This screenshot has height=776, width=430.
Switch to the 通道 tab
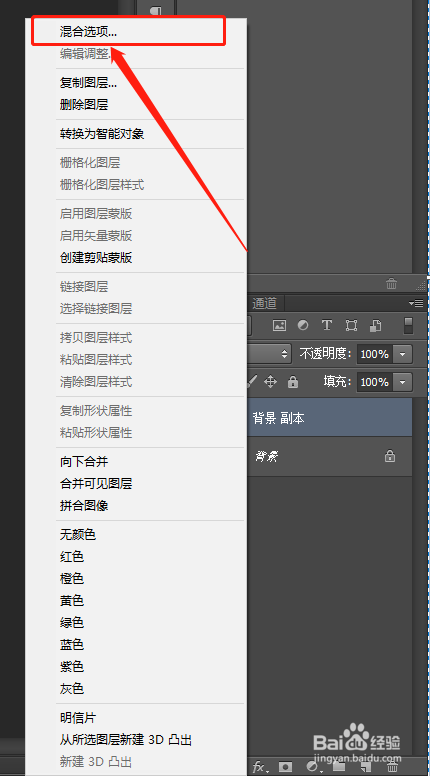point(265,303)
